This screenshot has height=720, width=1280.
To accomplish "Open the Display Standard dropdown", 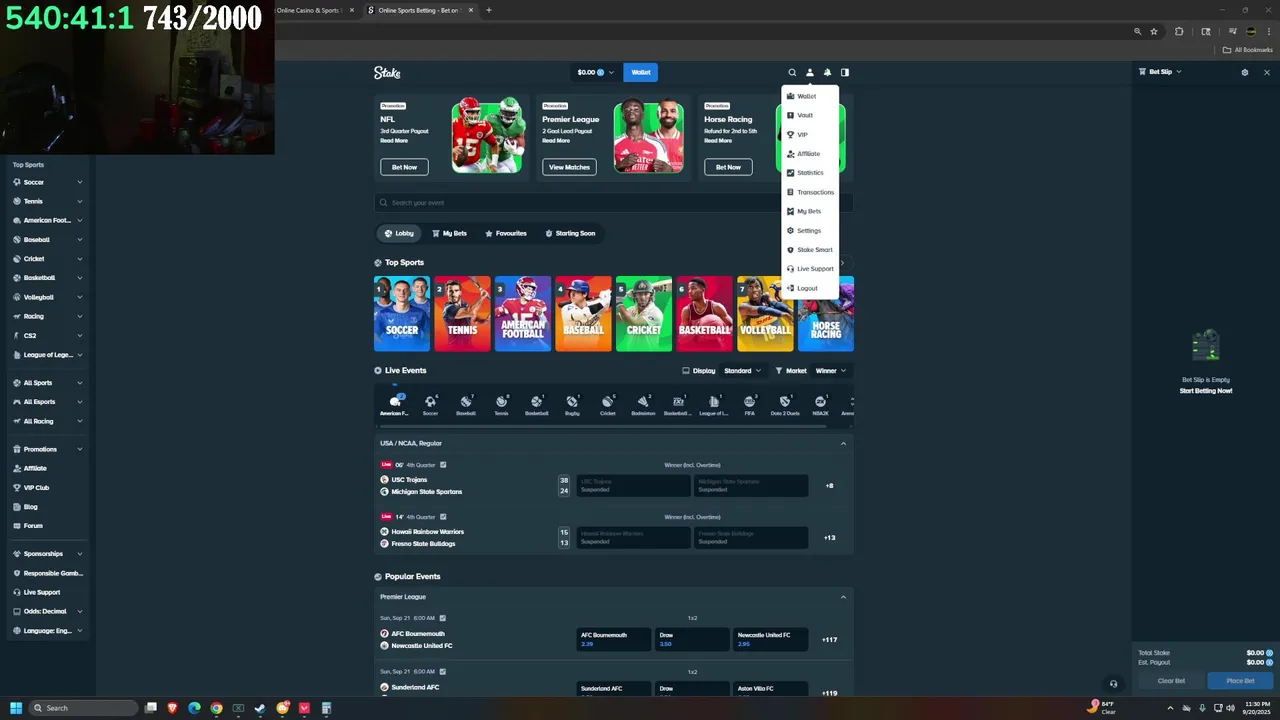I will tap(742, 371).
